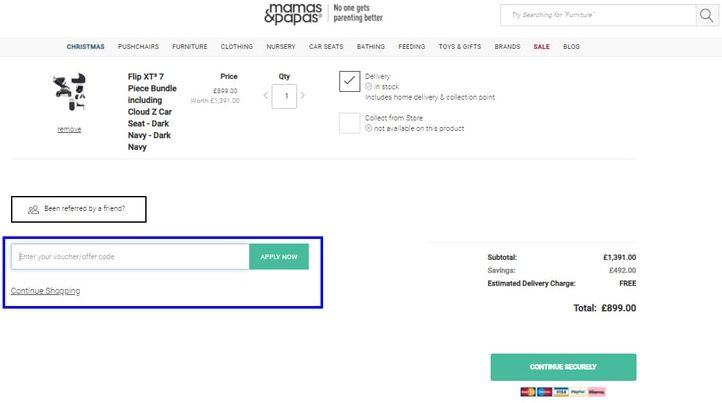Screen dimensions: 722x403
Task: Open the Feeding menu
Action: 412,47
